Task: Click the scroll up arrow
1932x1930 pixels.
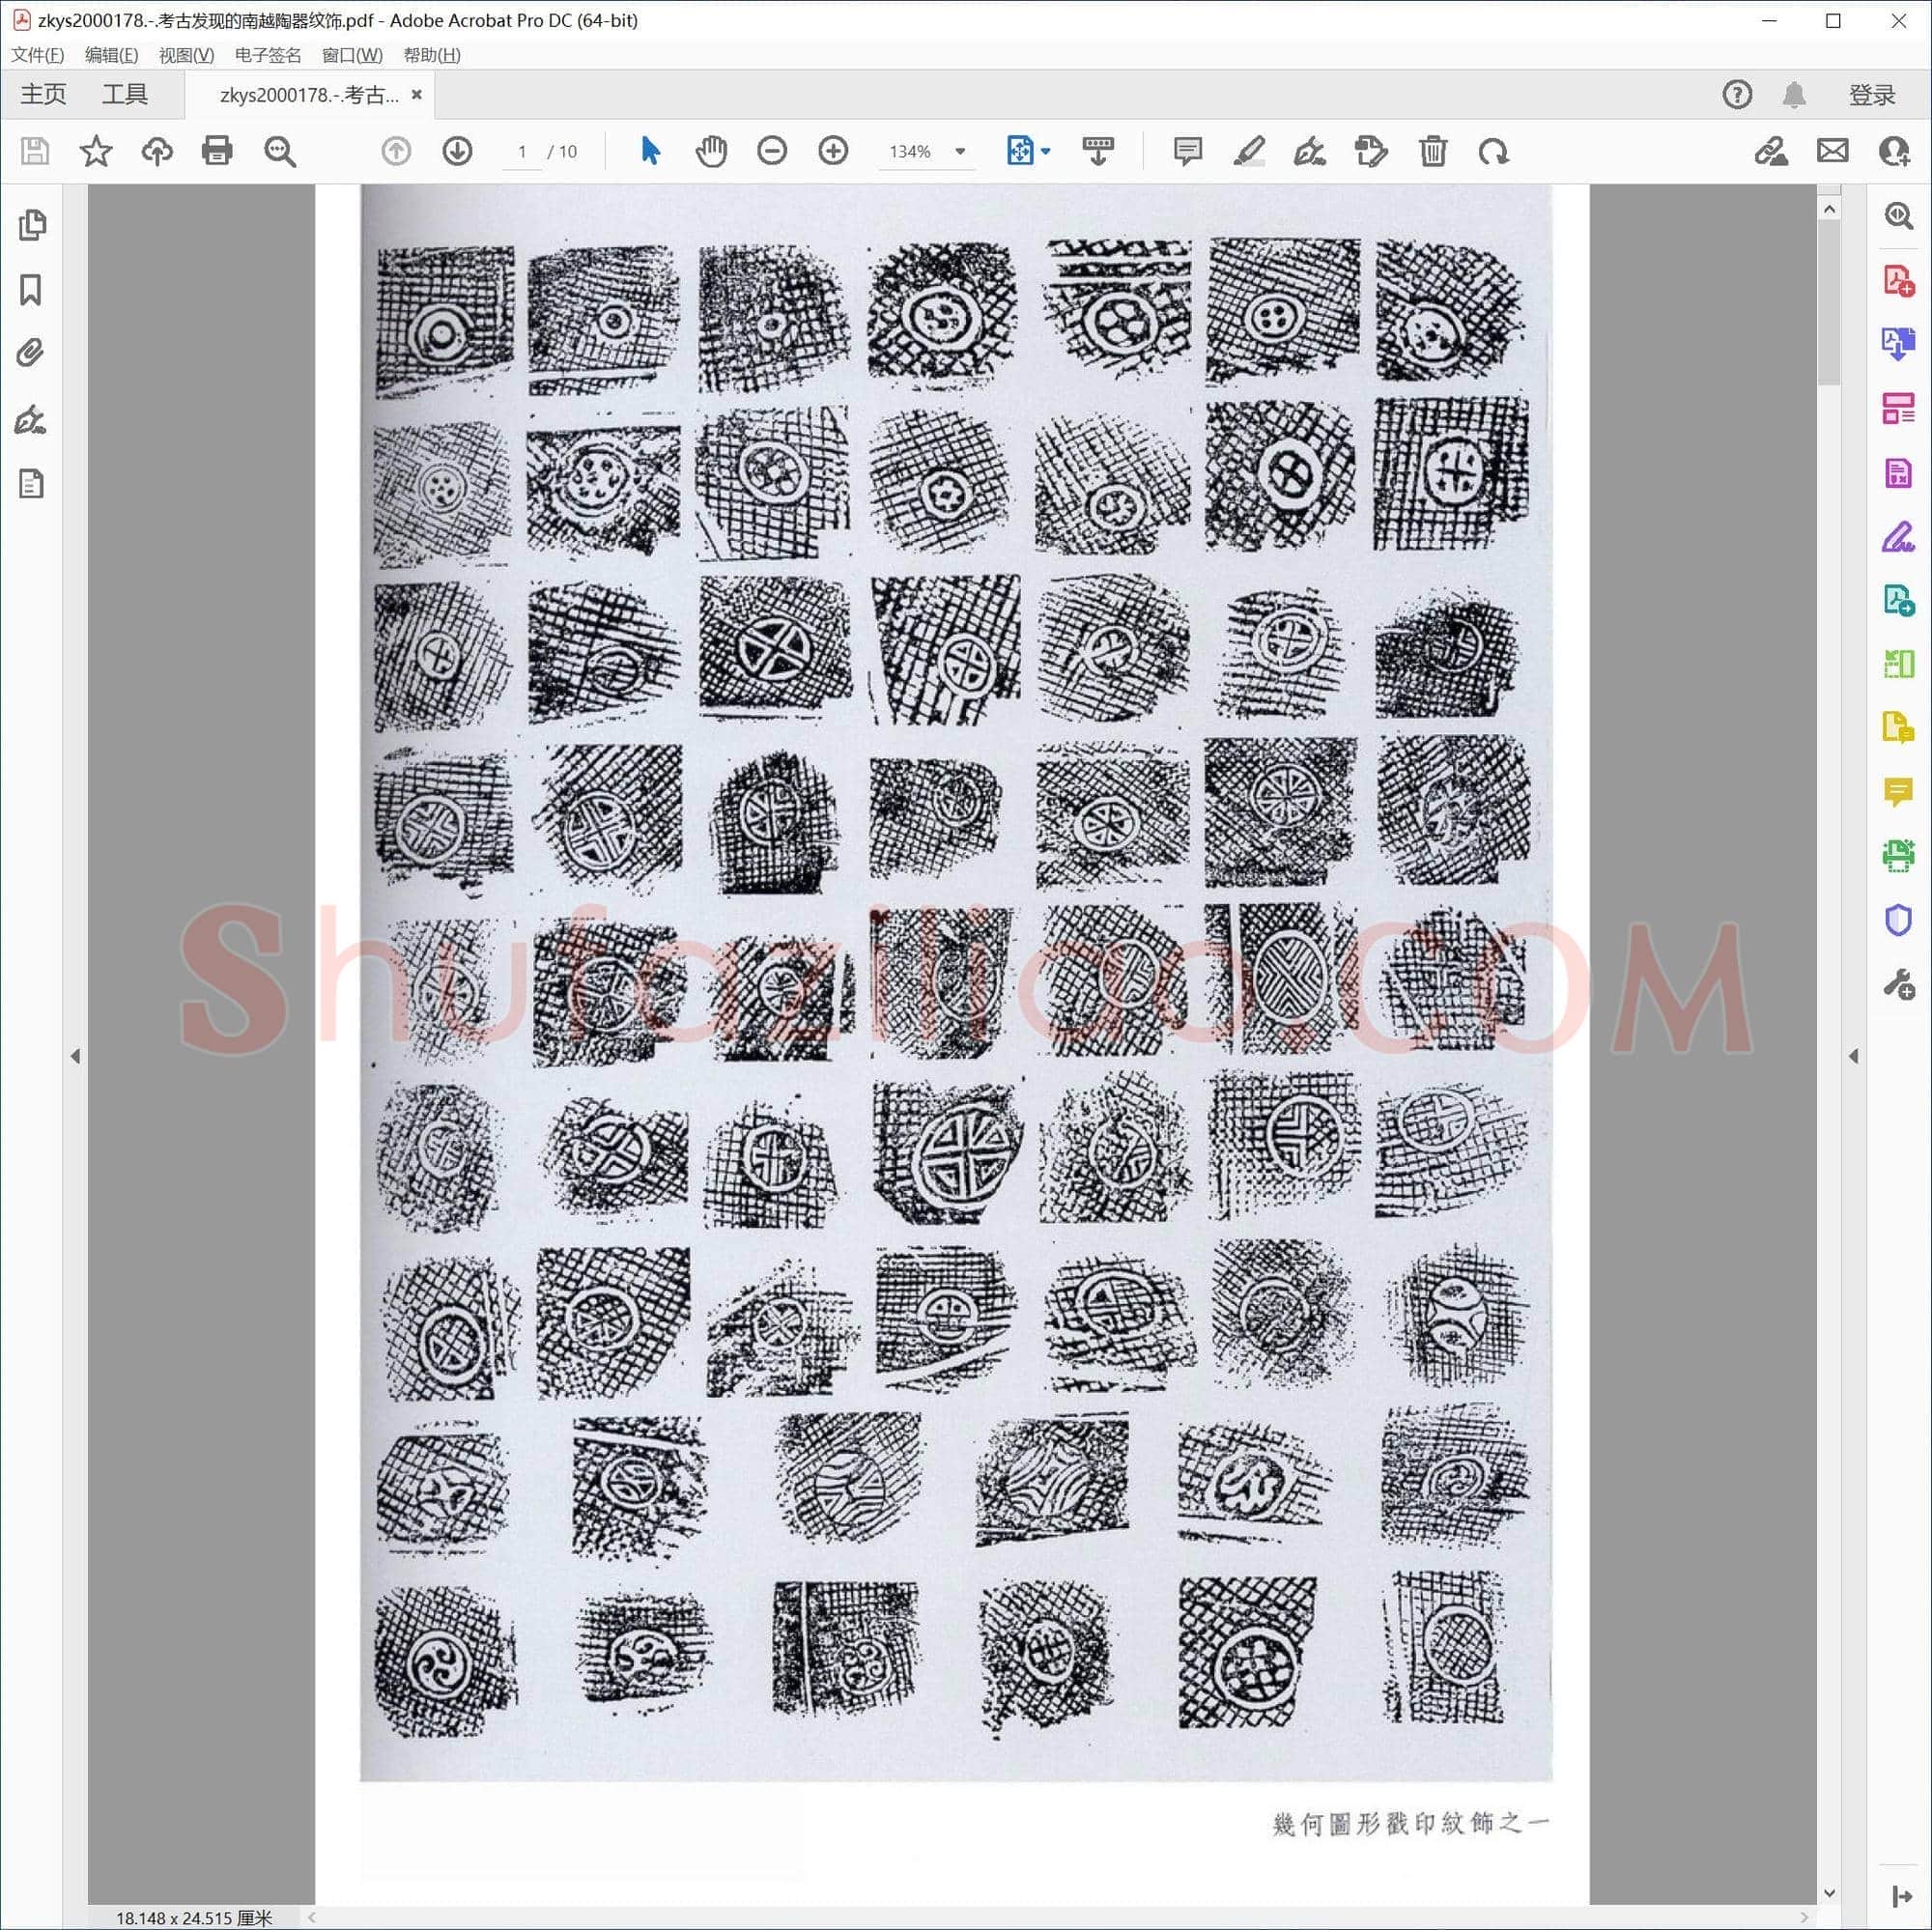Action: (x=1829, y=209)
